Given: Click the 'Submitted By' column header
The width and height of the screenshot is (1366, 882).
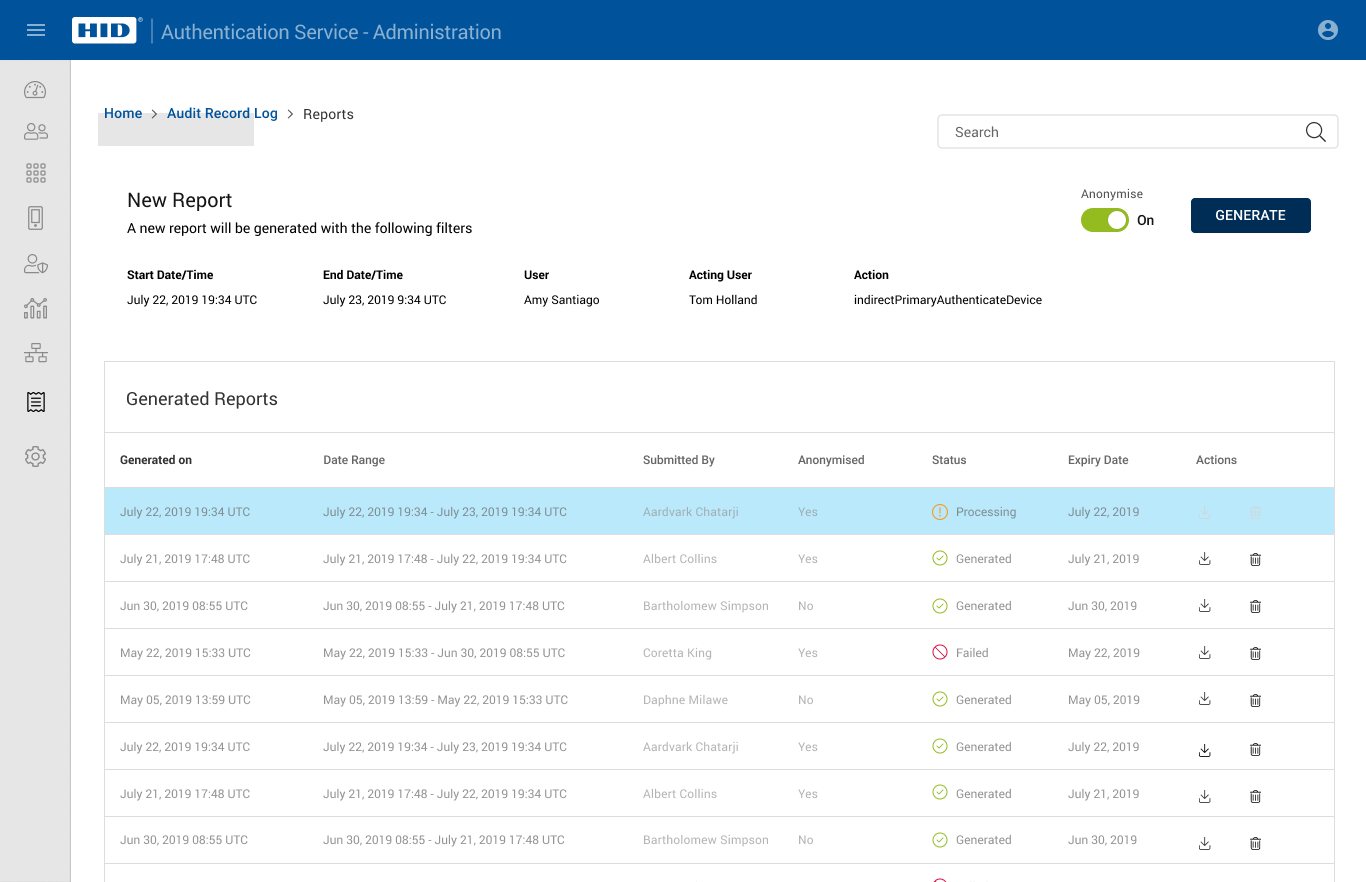Looking at the screenshot, I should pos(679,460).
